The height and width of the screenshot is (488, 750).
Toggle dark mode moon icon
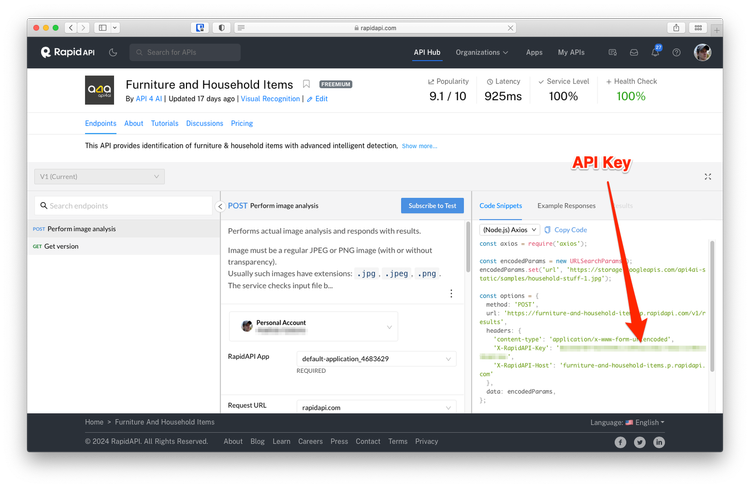tap(113, 52)
